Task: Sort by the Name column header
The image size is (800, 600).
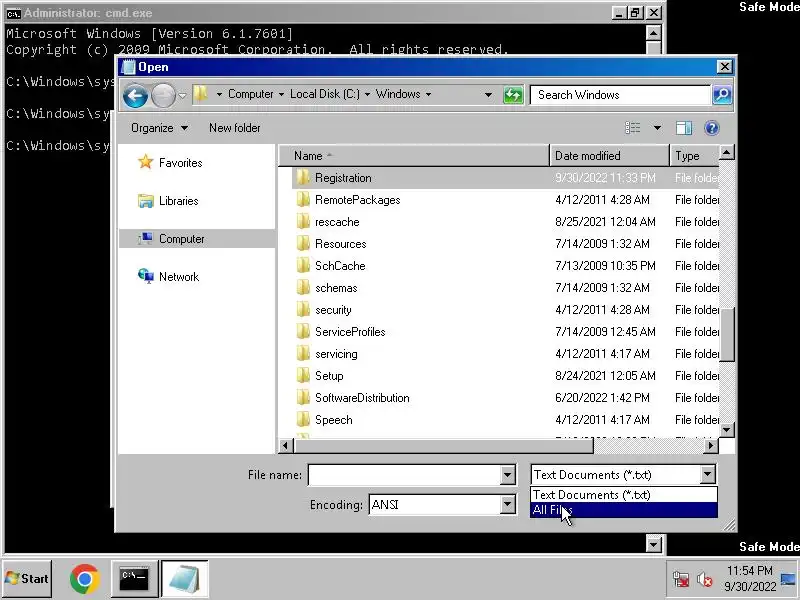Action: (414, 156)
